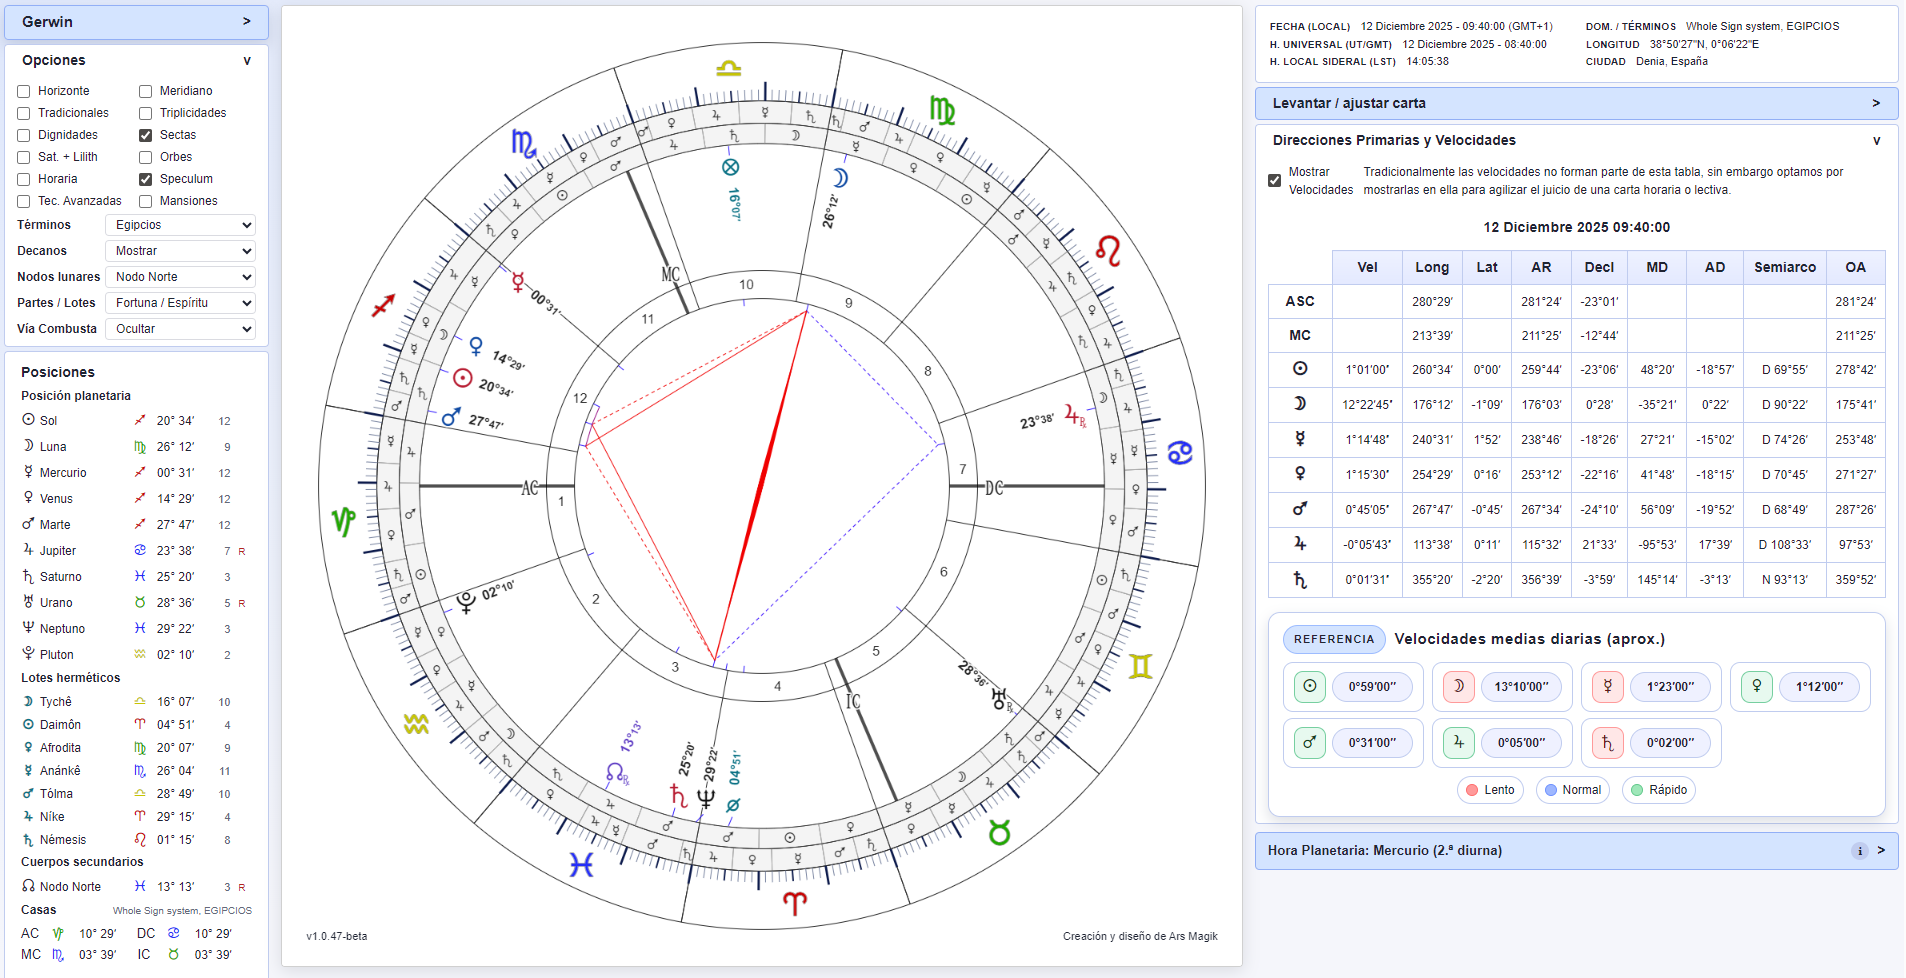Open the Nodos lunares dropdown
Viewport: 1906px width, 978px height.
point(180,277)
